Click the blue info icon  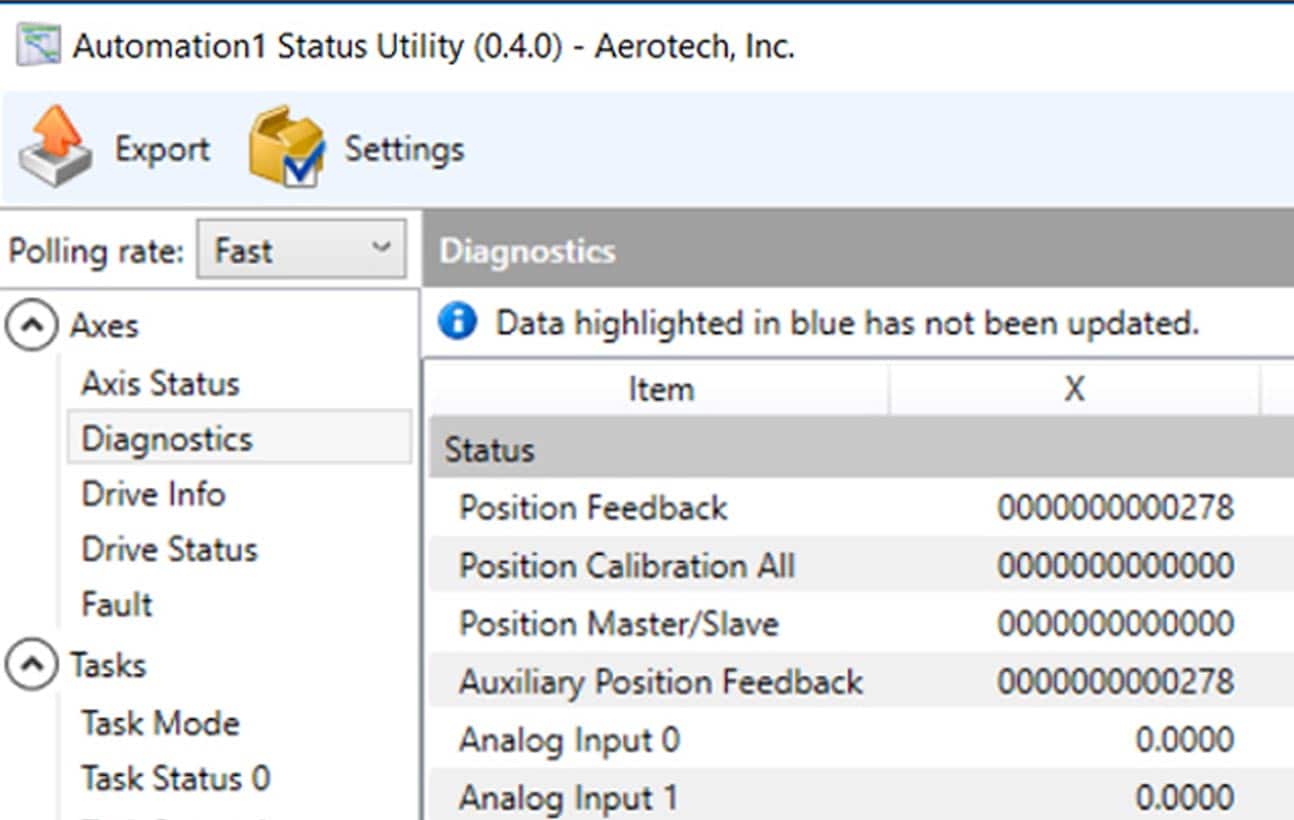click(x=457, y=322)
